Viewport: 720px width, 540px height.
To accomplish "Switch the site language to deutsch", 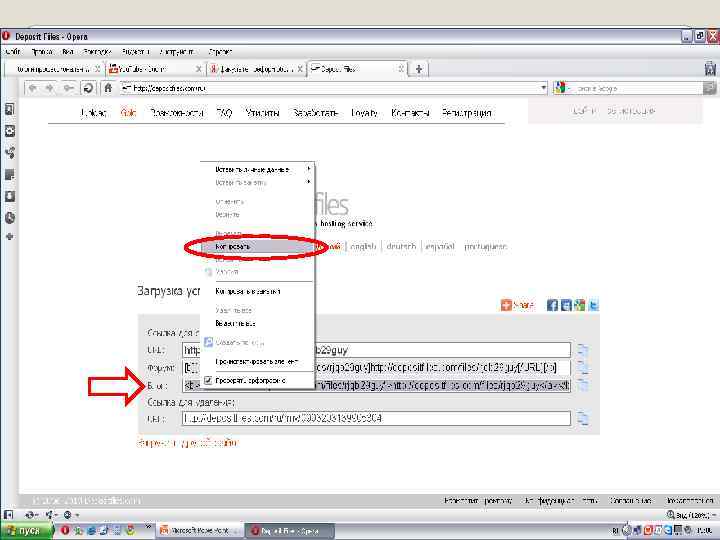I will click(x=401, y=247).
